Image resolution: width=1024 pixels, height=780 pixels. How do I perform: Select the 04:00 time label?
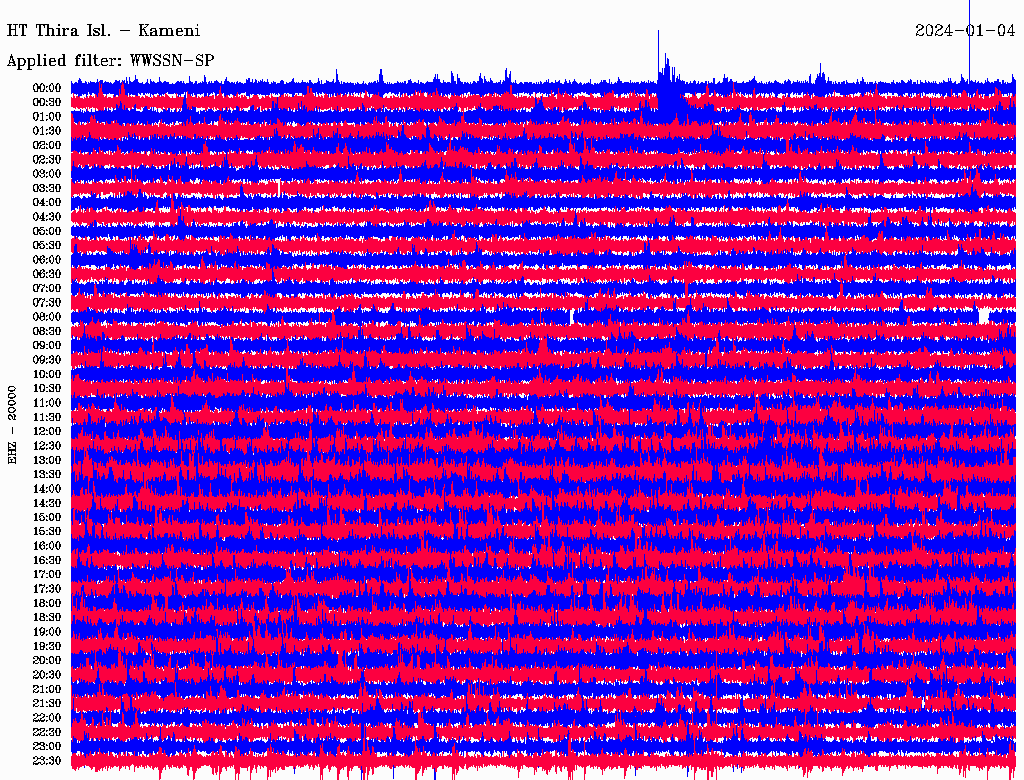coord(47,203)
